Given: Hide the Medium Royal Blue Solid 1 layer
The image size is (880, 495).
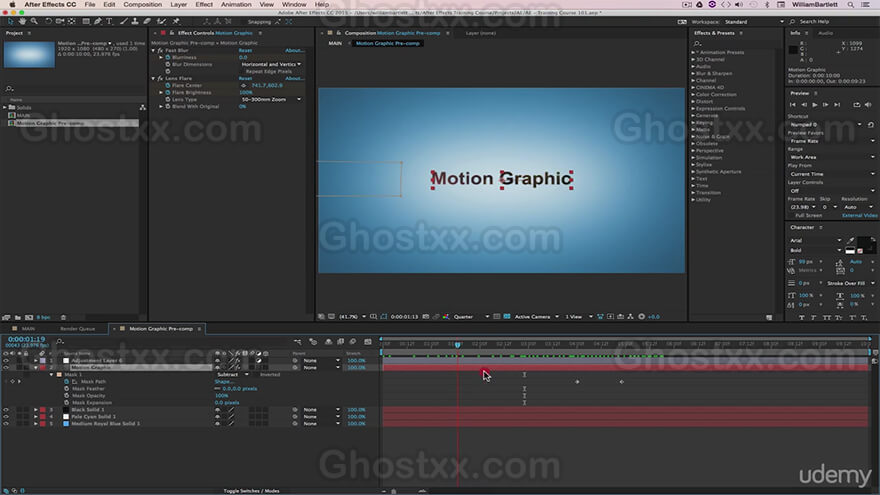Looking at the screenshot, I should click(6, 424).
